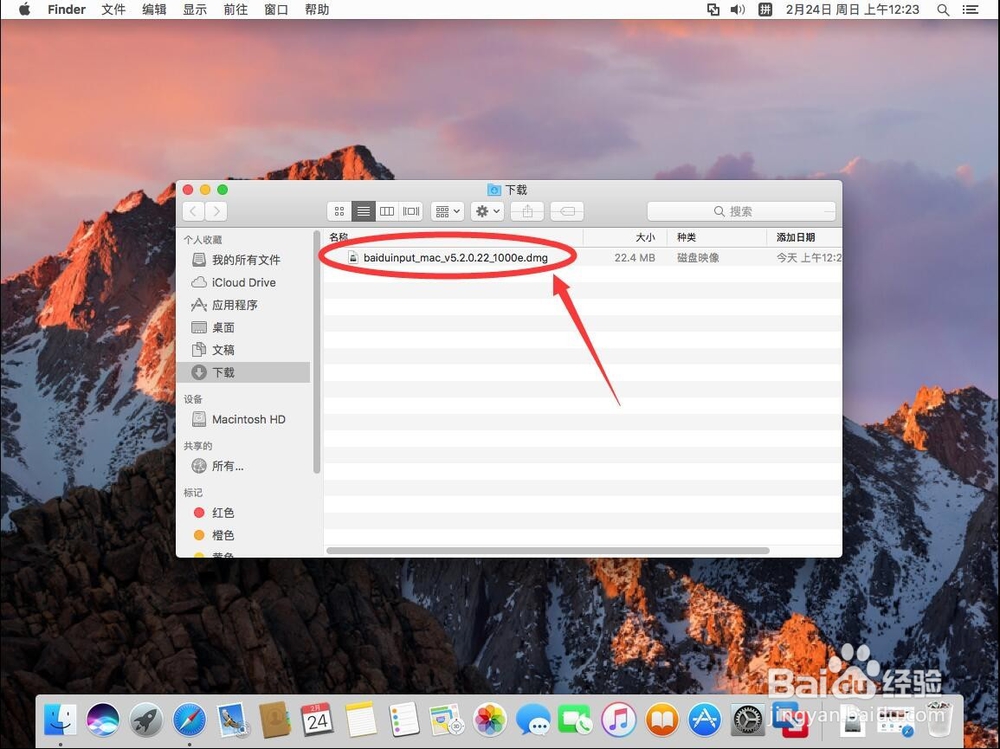The image size is (1000, 749).
Task: Open Reminders from the Dock
Action: (404, 720)
